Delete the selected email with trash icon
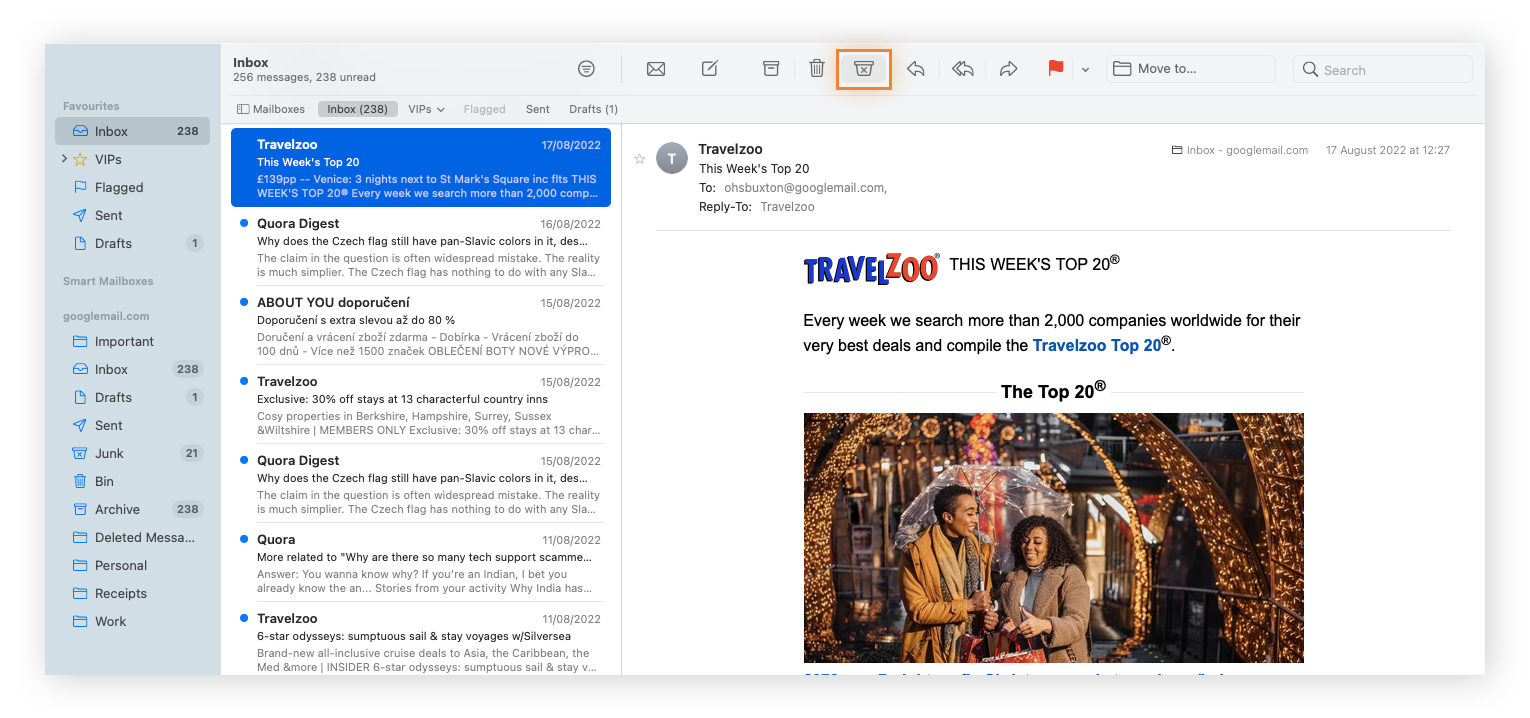The image size is (1530, 718). point(817,69)
